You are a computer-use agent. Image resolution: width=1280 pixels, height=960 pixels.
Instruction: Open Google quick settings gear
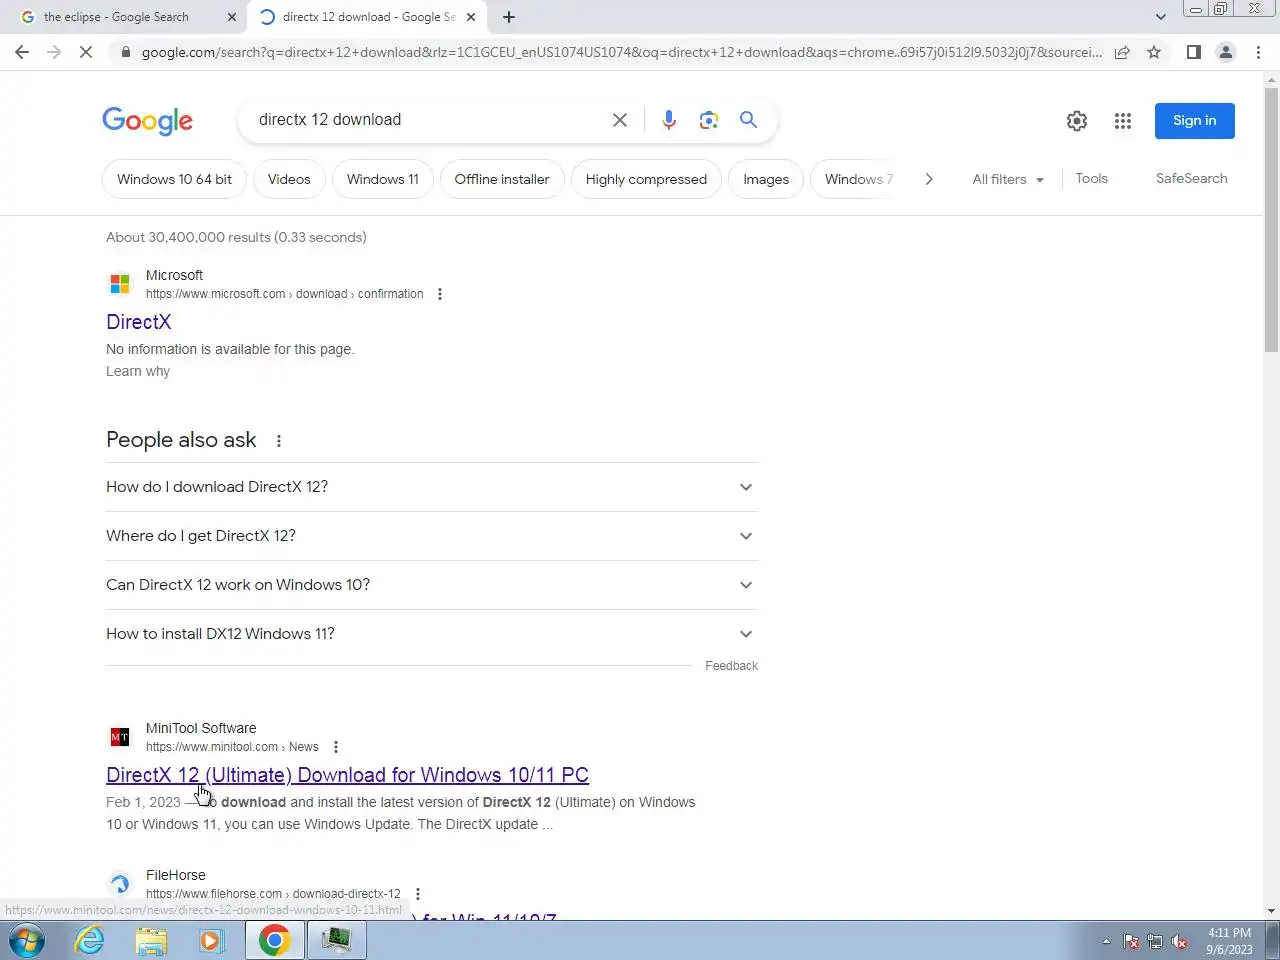pos(1077,121)
